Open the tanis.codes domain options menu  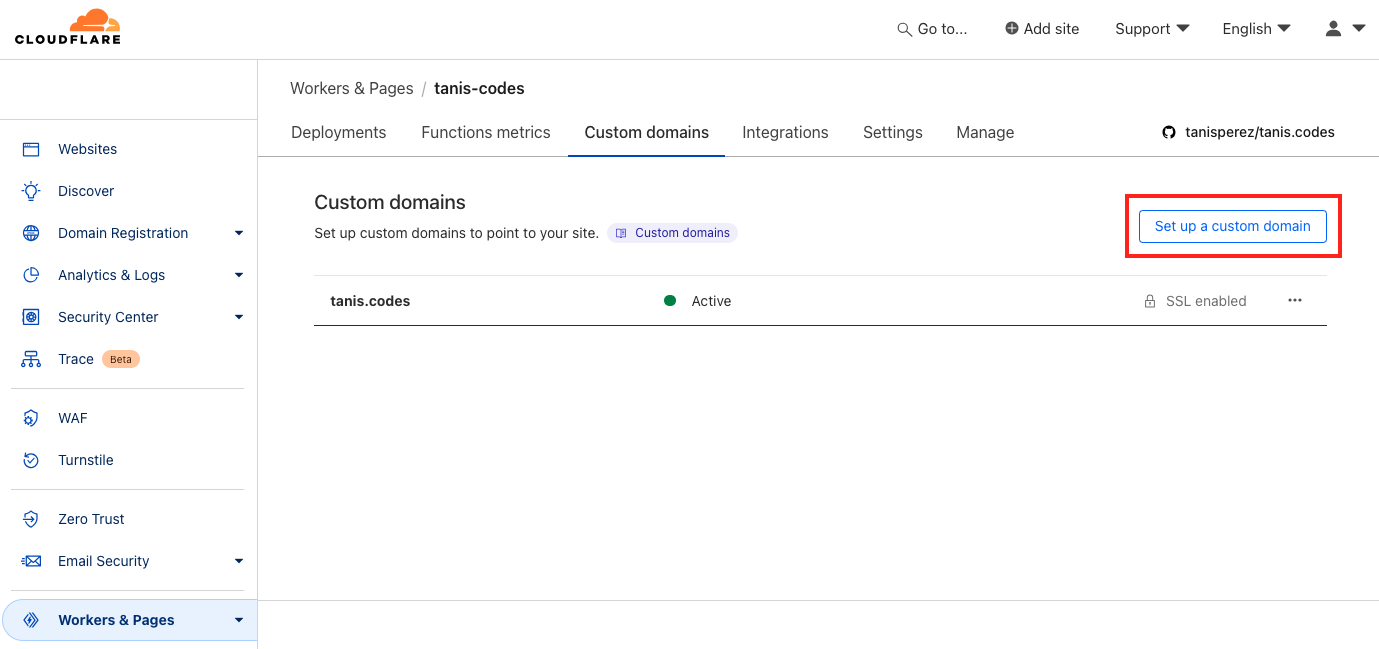pos(1295,300)
